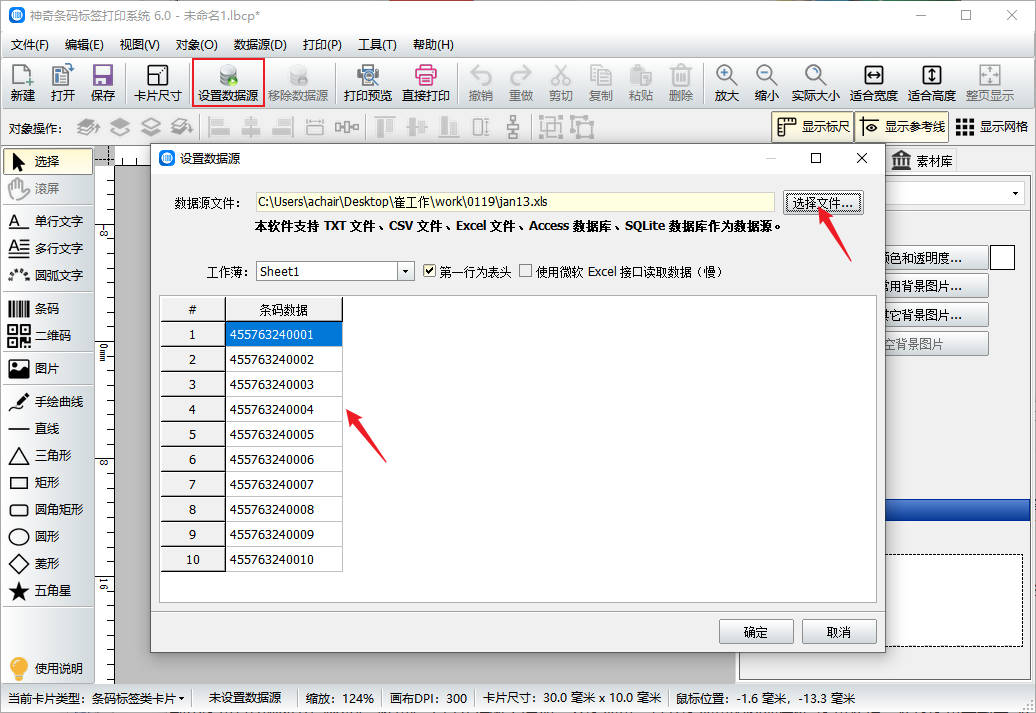This screenshot has width=1036, height=713.
Task: Toggle 显示标尺 ruler display
Action: (813, 126)
